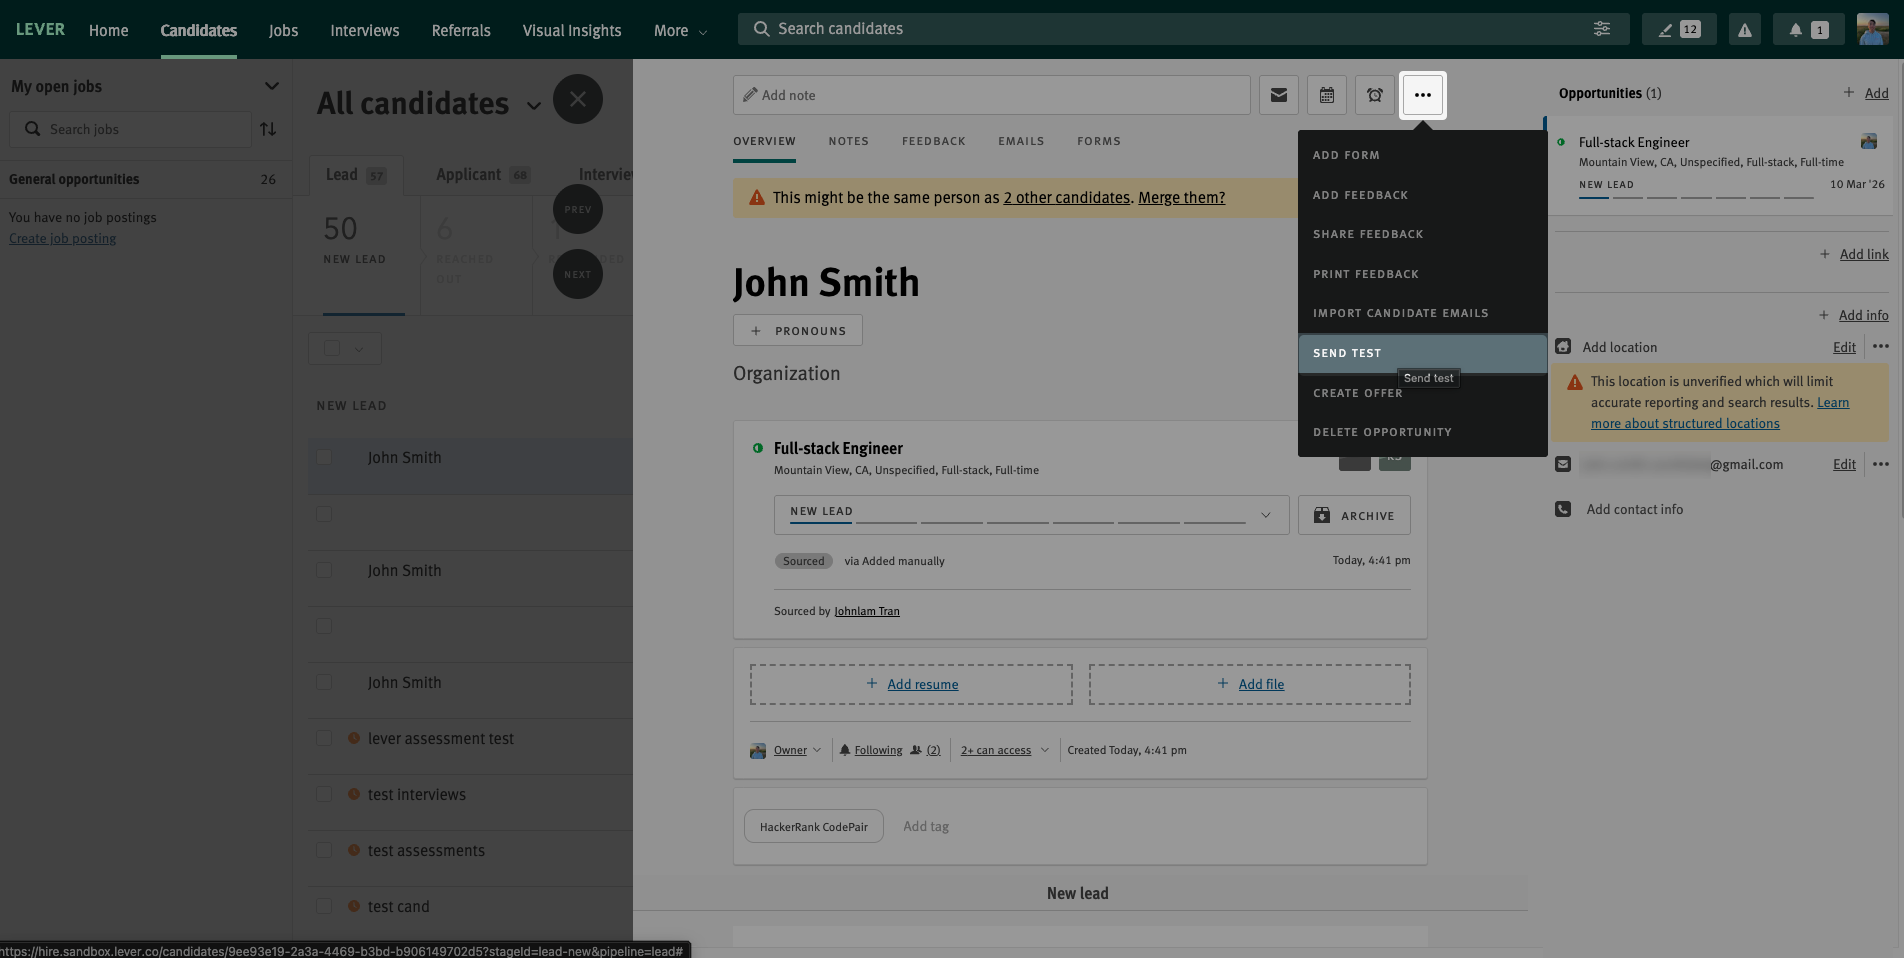
Task: Open the search filter sliders icon
Action: [x=1601, y=29]
